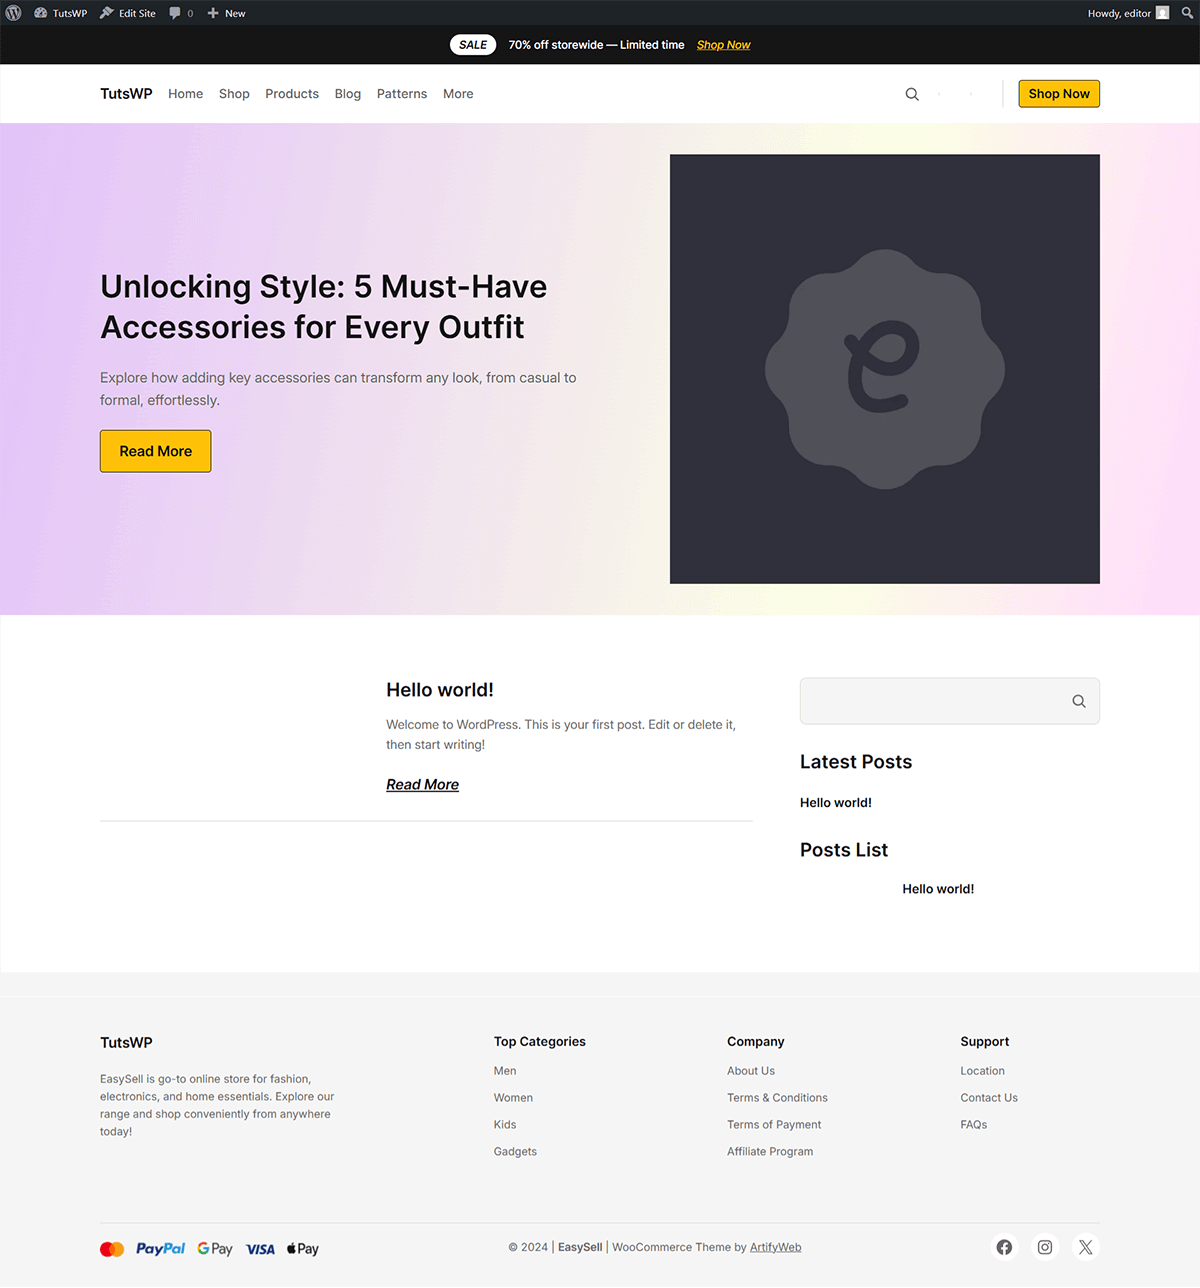Navigate to the Patterns menu item
The width and height of the screenshot is (1200, 1288).
pos(401,93)
